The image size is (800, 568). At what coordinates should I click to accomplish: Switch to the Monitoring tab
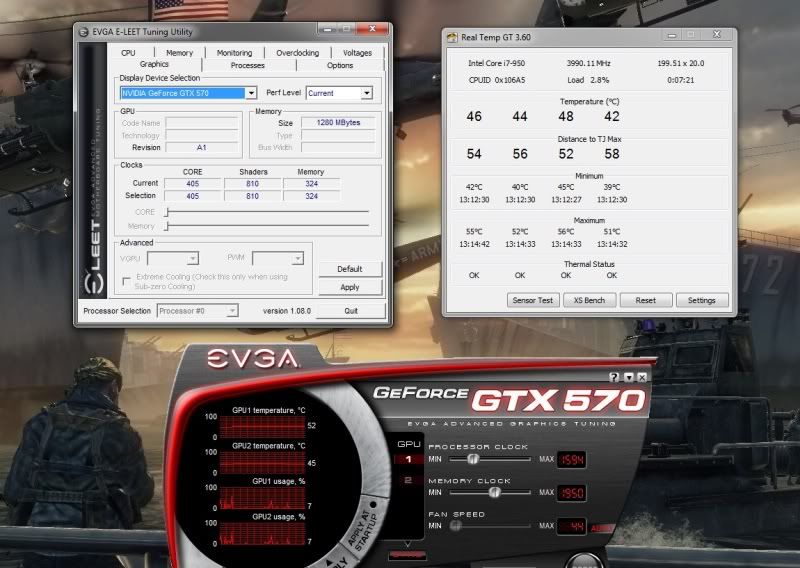[235, 53]
